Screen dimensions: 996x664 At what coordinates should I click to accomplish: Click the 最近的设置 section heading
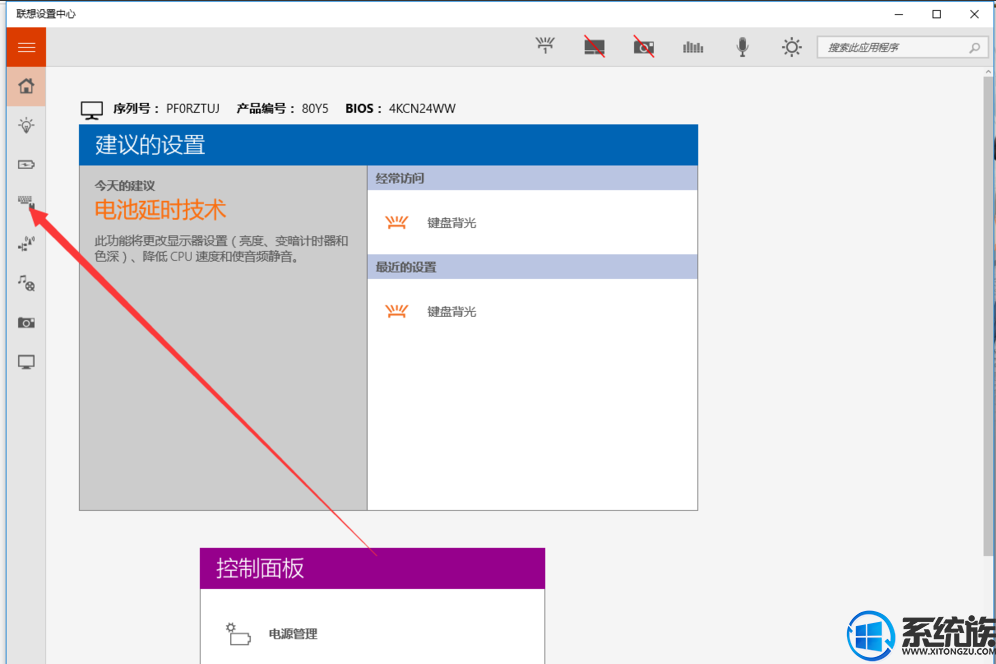[532, 268]
